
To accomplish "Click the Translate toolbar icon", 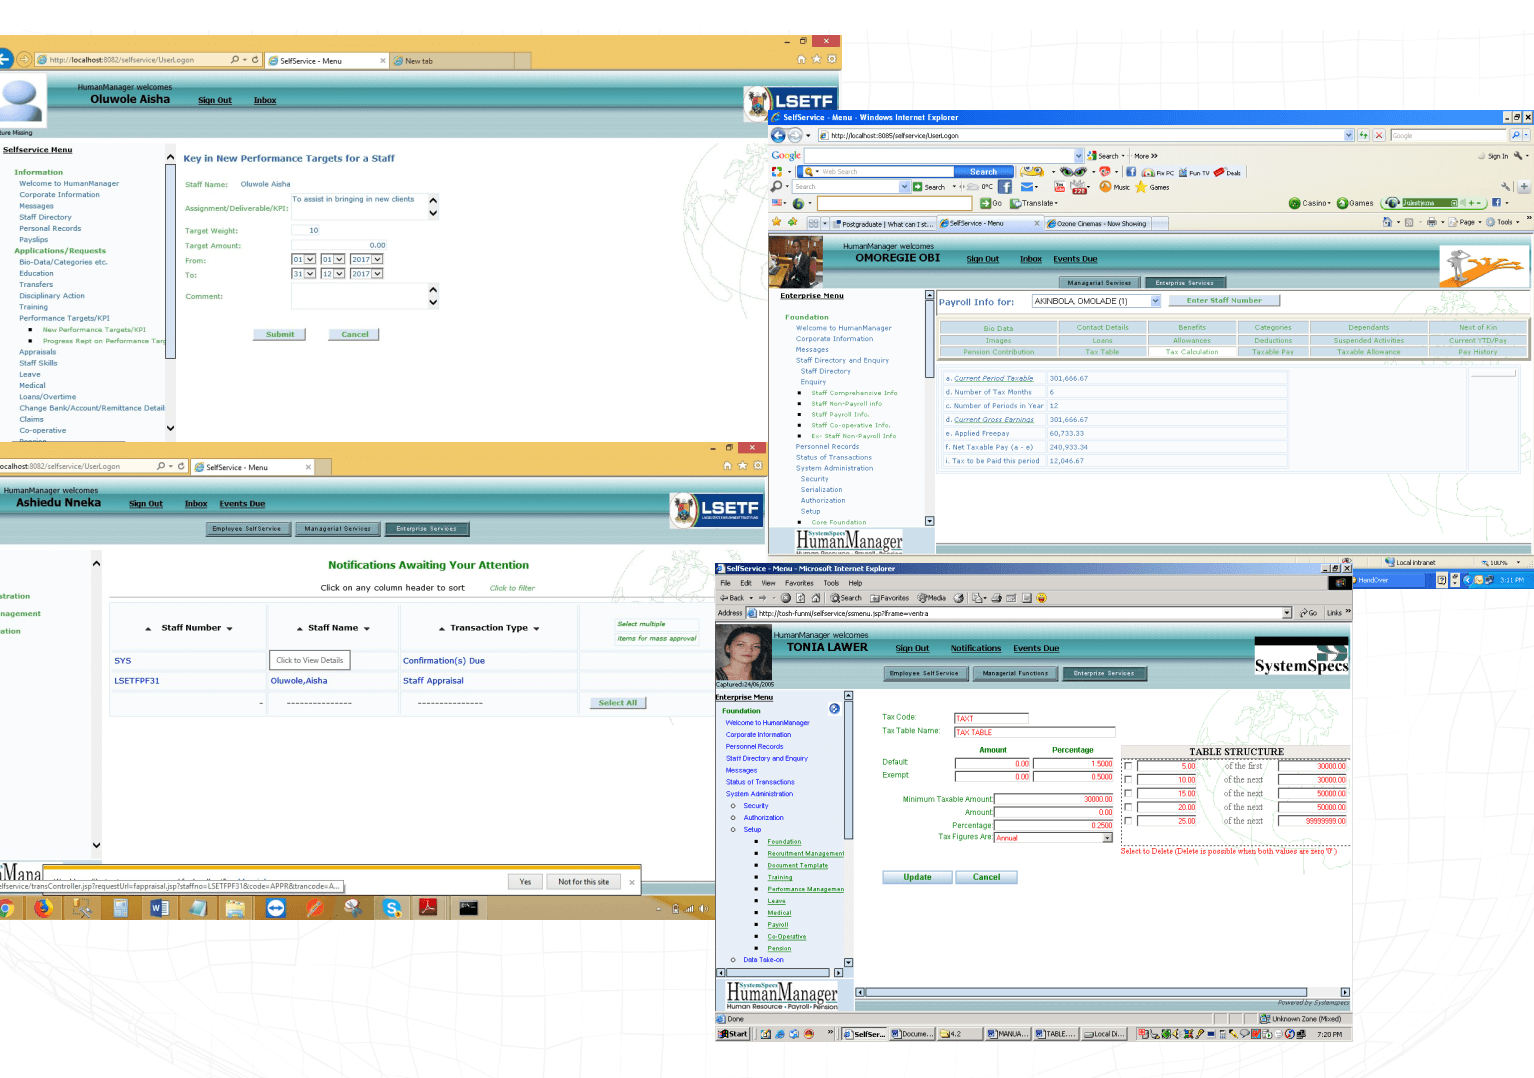I will (x=1034, y=203).
